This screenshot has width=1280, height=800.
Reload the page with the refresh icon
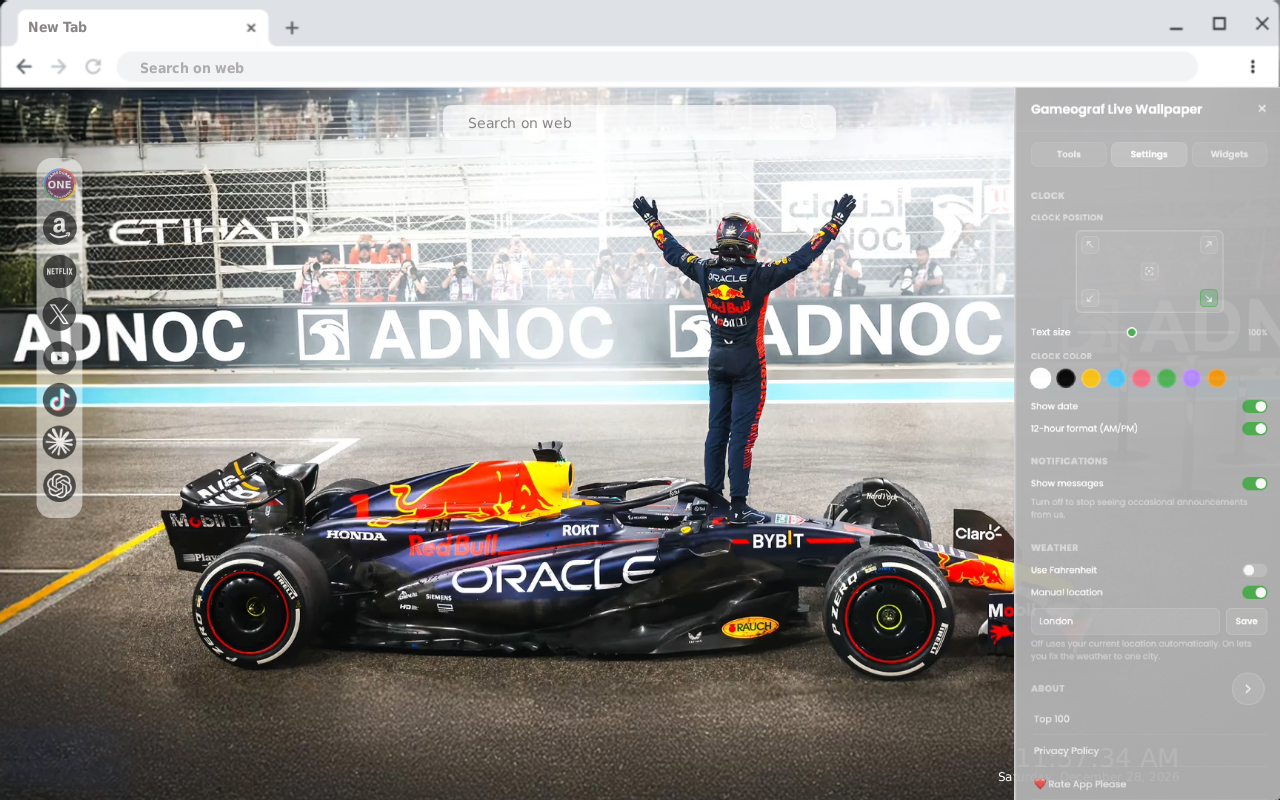pos(93,67)
